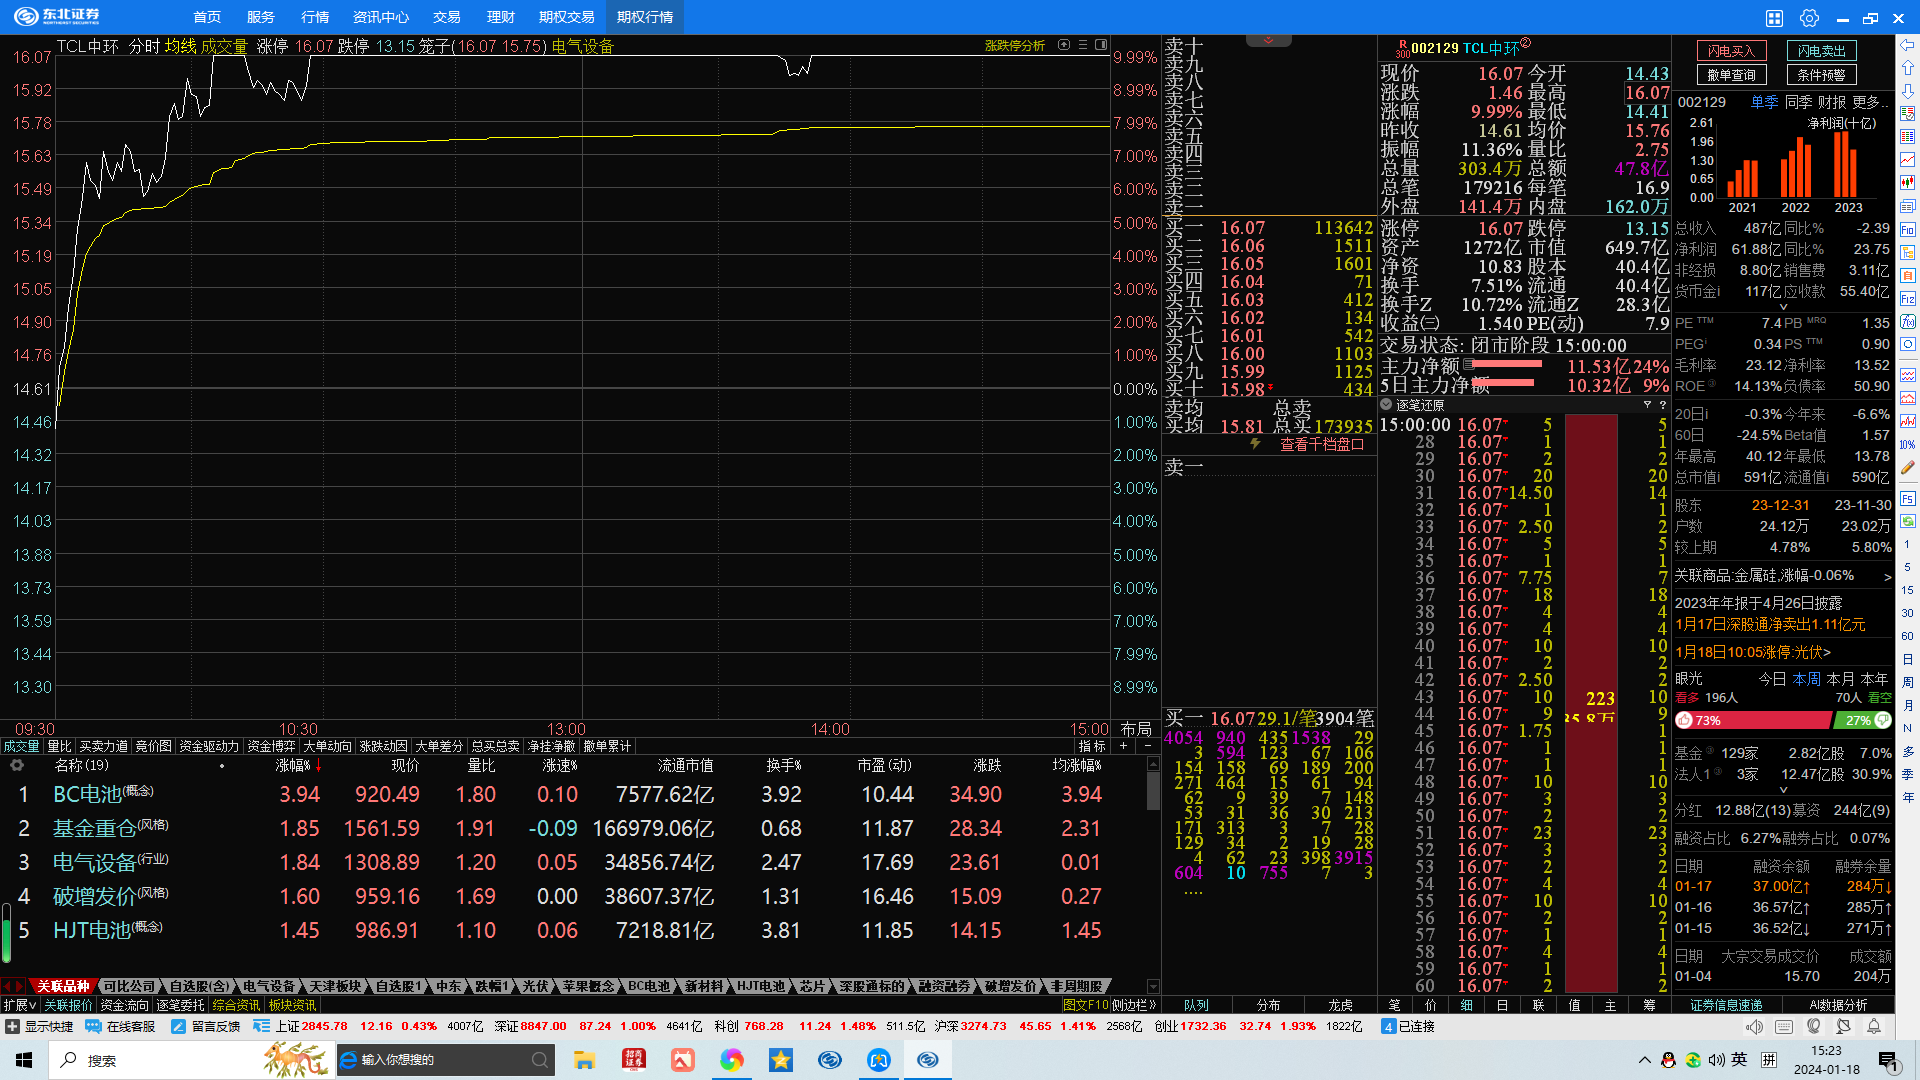Click the filter icon in 逐笔还原 panel
The width and height of the screenshot is (1920, 1080).
pyautogui.click(x=1647, y=405)
